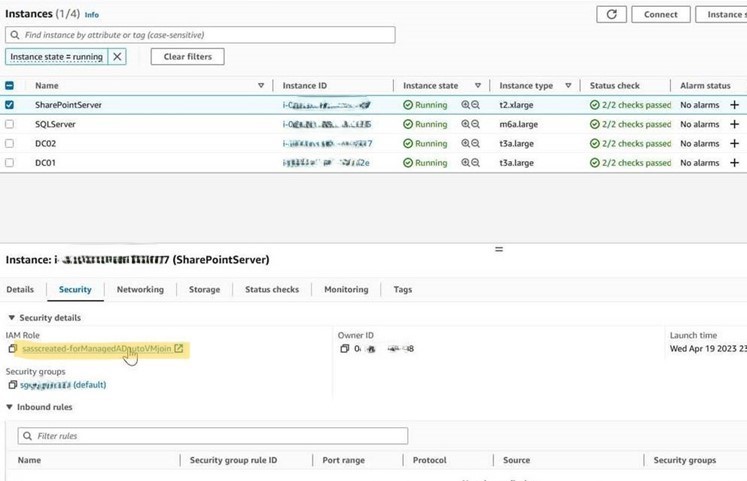This screenshot has width=747, height=481.
Task: Open the Info link beside Instances
Action: [x=91, y=15]
